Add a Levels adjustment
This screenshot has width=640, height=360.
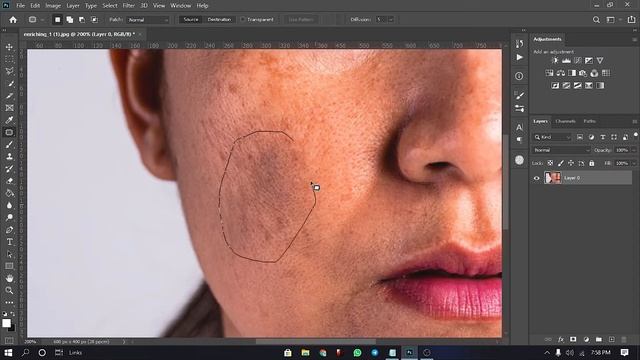point(566,60)
